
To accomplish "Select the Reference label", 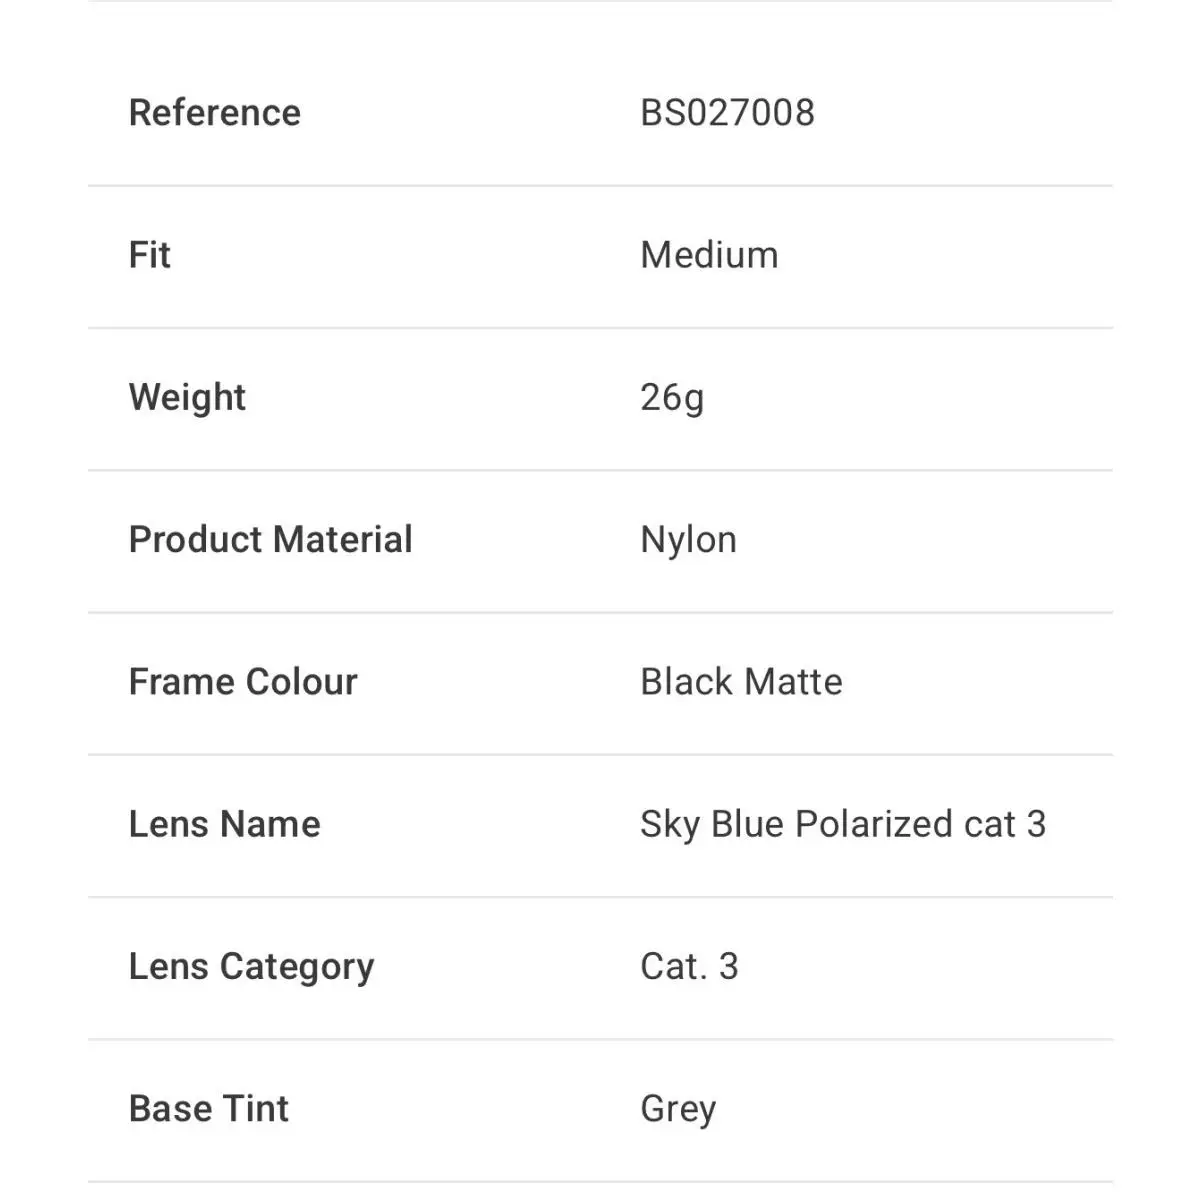I will pos(215,113).
